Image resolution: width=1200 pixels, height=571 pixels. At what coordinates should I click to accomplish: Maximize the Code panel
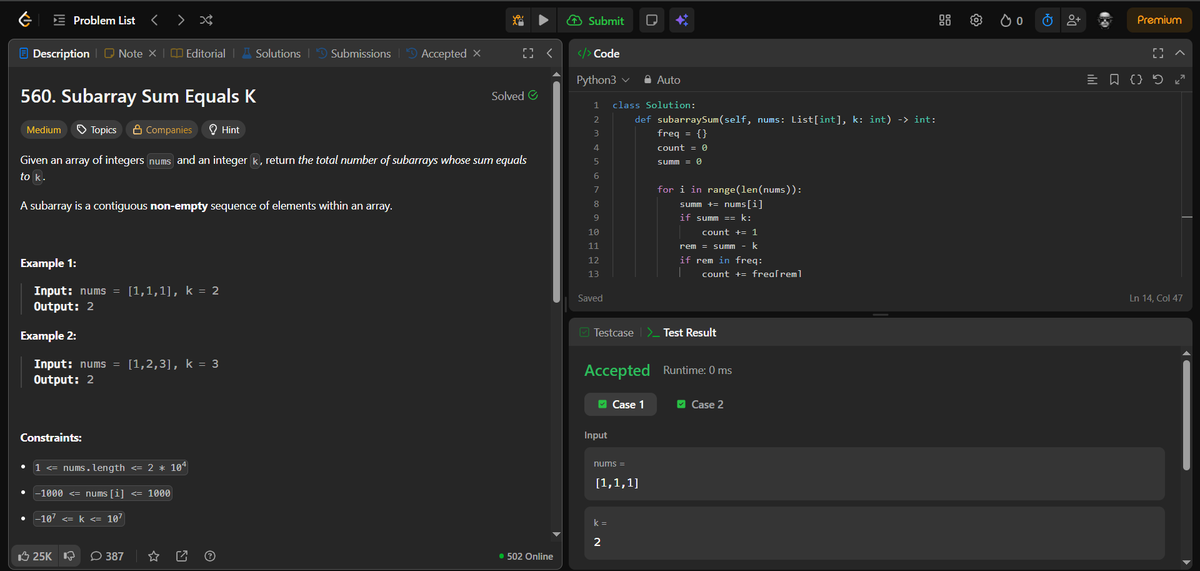[x=1158, y=53]
